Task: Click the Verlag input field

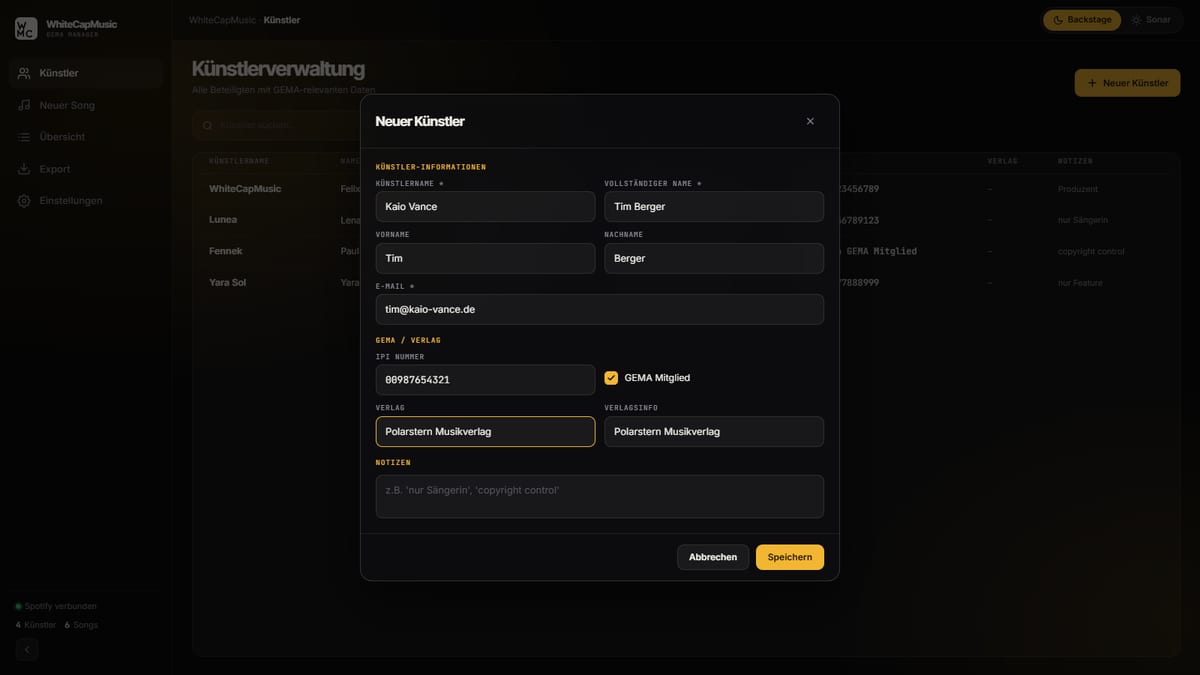Action: [485, 431]
